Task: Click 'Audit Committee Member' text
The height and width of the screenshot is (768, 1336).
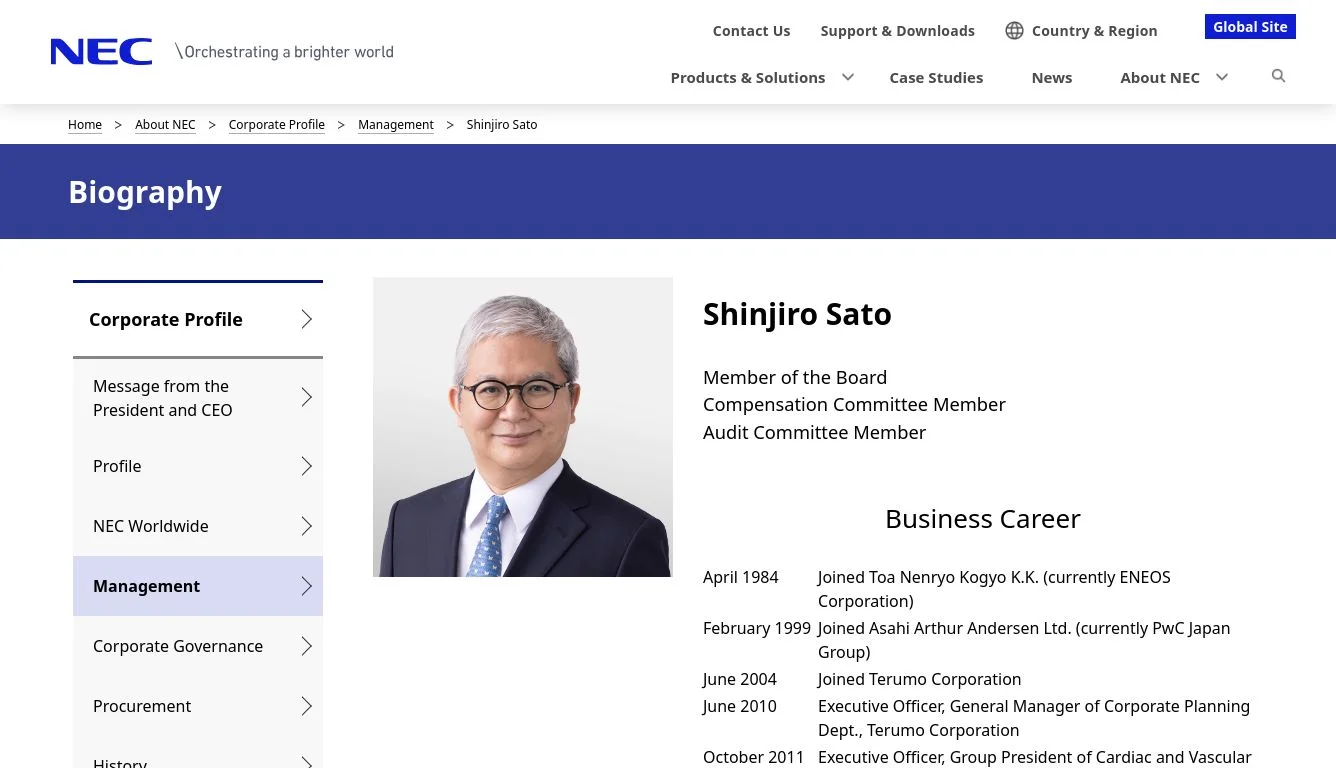Action: (814, 432)
